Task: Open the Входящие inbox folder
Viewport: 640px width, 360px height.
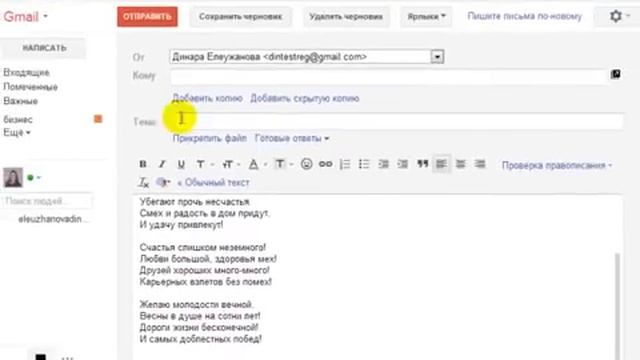Action: pyautogui.click(x=27, y=73)
